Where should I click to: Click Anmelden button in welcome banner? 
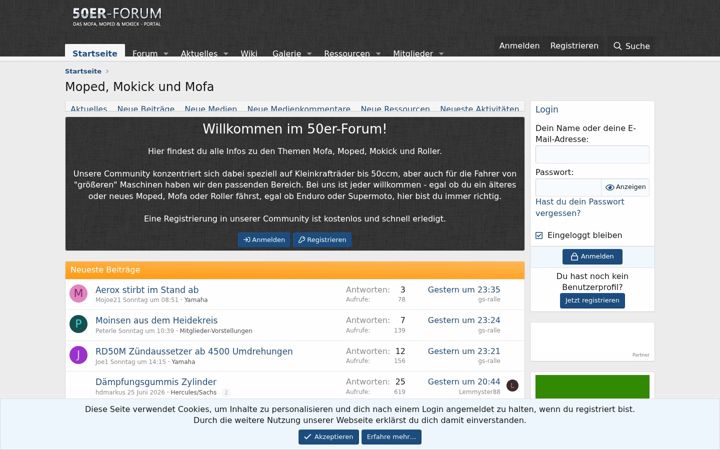pyautogui.click(x=264, y=240)
